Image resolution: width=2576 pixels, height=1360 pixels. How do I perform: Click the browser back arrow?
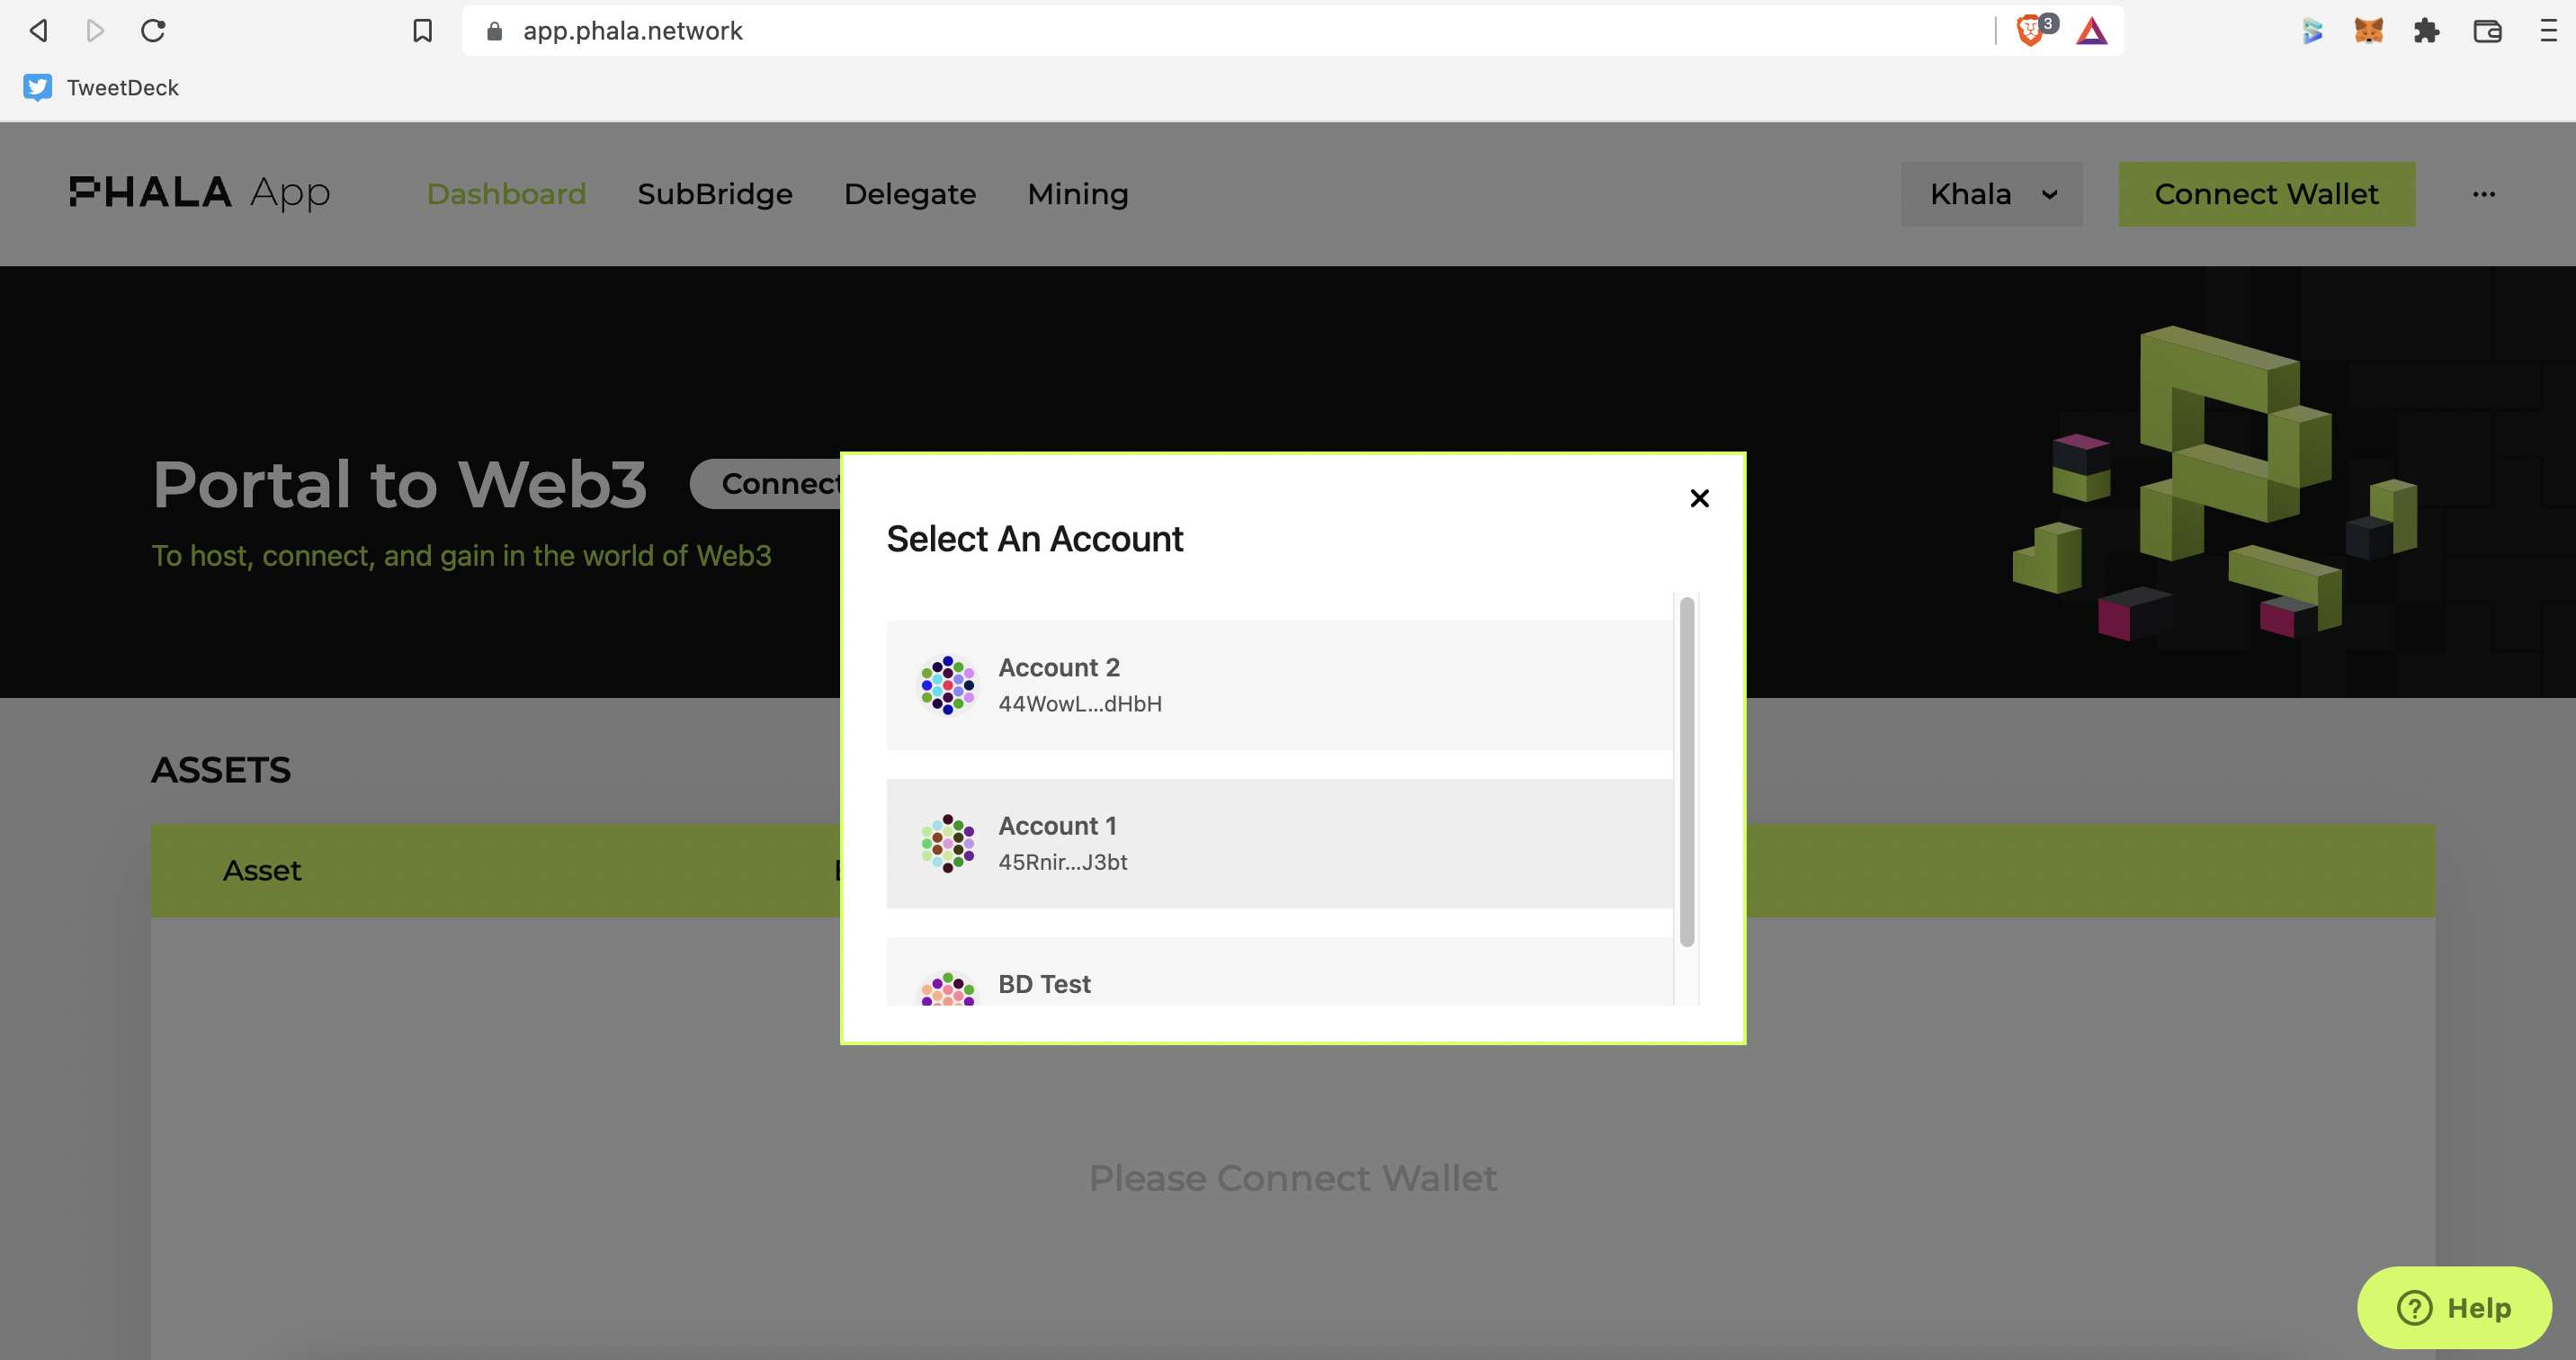38,31
